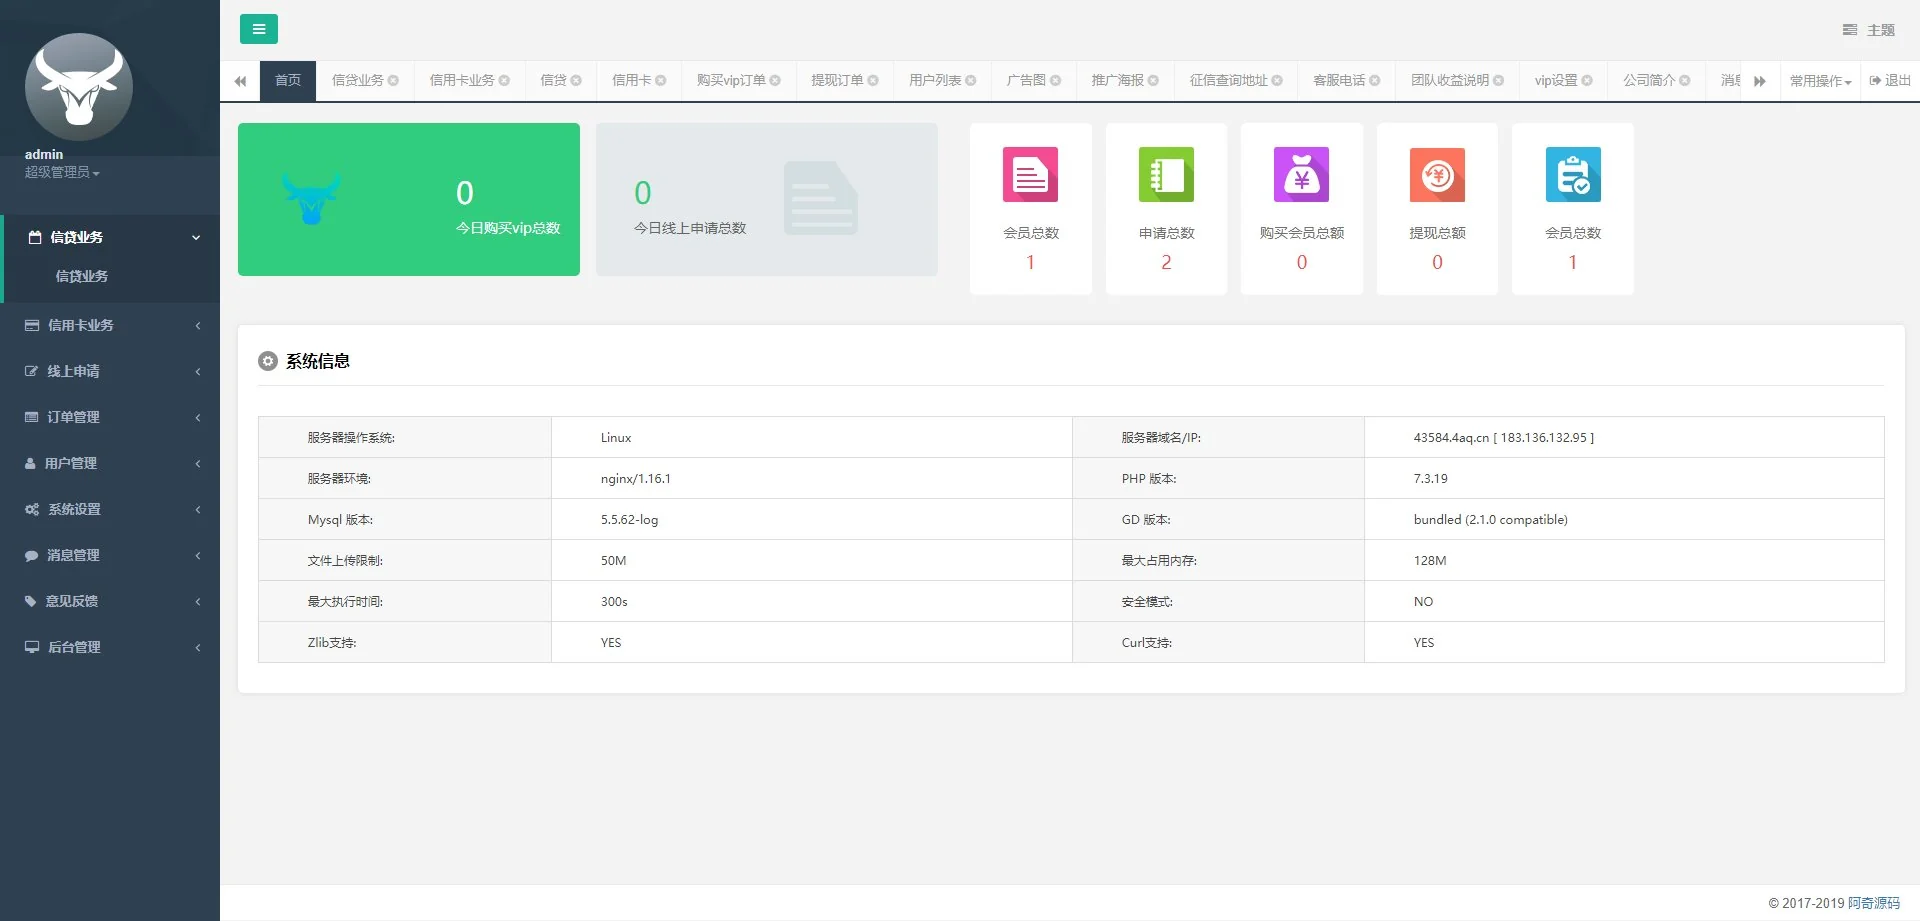Click the orange 提现总额 coin icon
This screenshot has width=1920, height=921.
pyautogui.click(x=1437, y=175)
